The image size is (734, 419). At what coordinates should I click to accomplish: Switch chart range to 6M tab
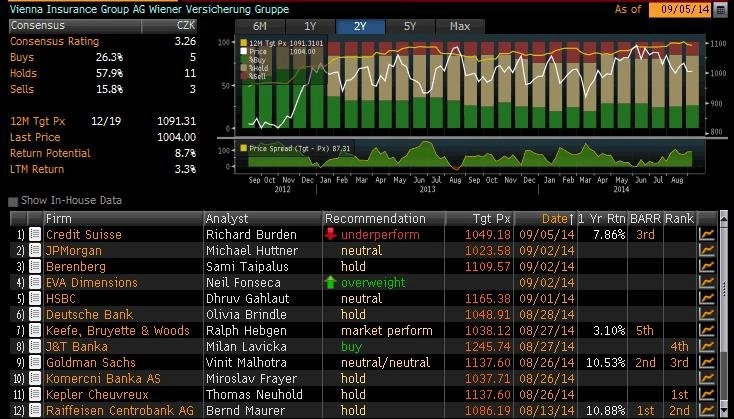(x=260, y=27)
